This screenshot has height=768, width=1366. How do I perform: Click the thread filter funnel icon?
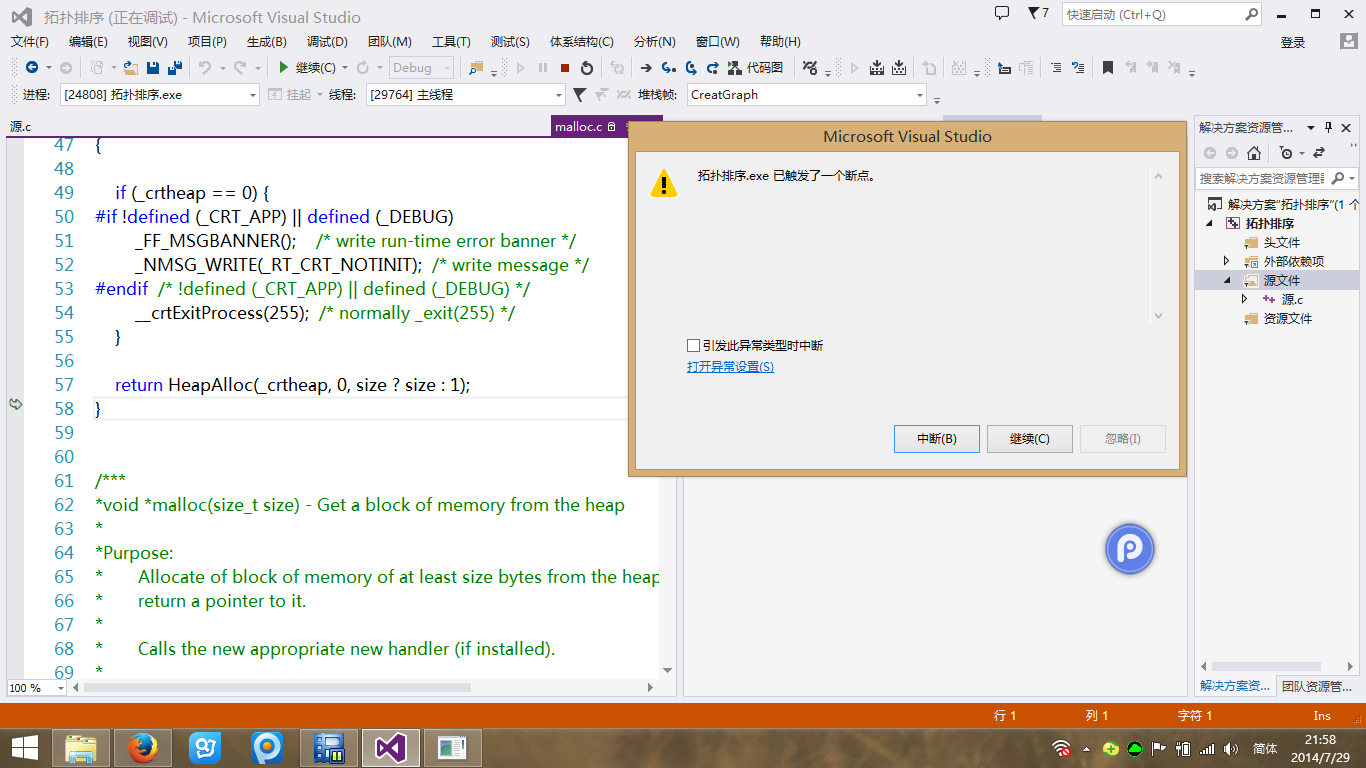(579, 95)
